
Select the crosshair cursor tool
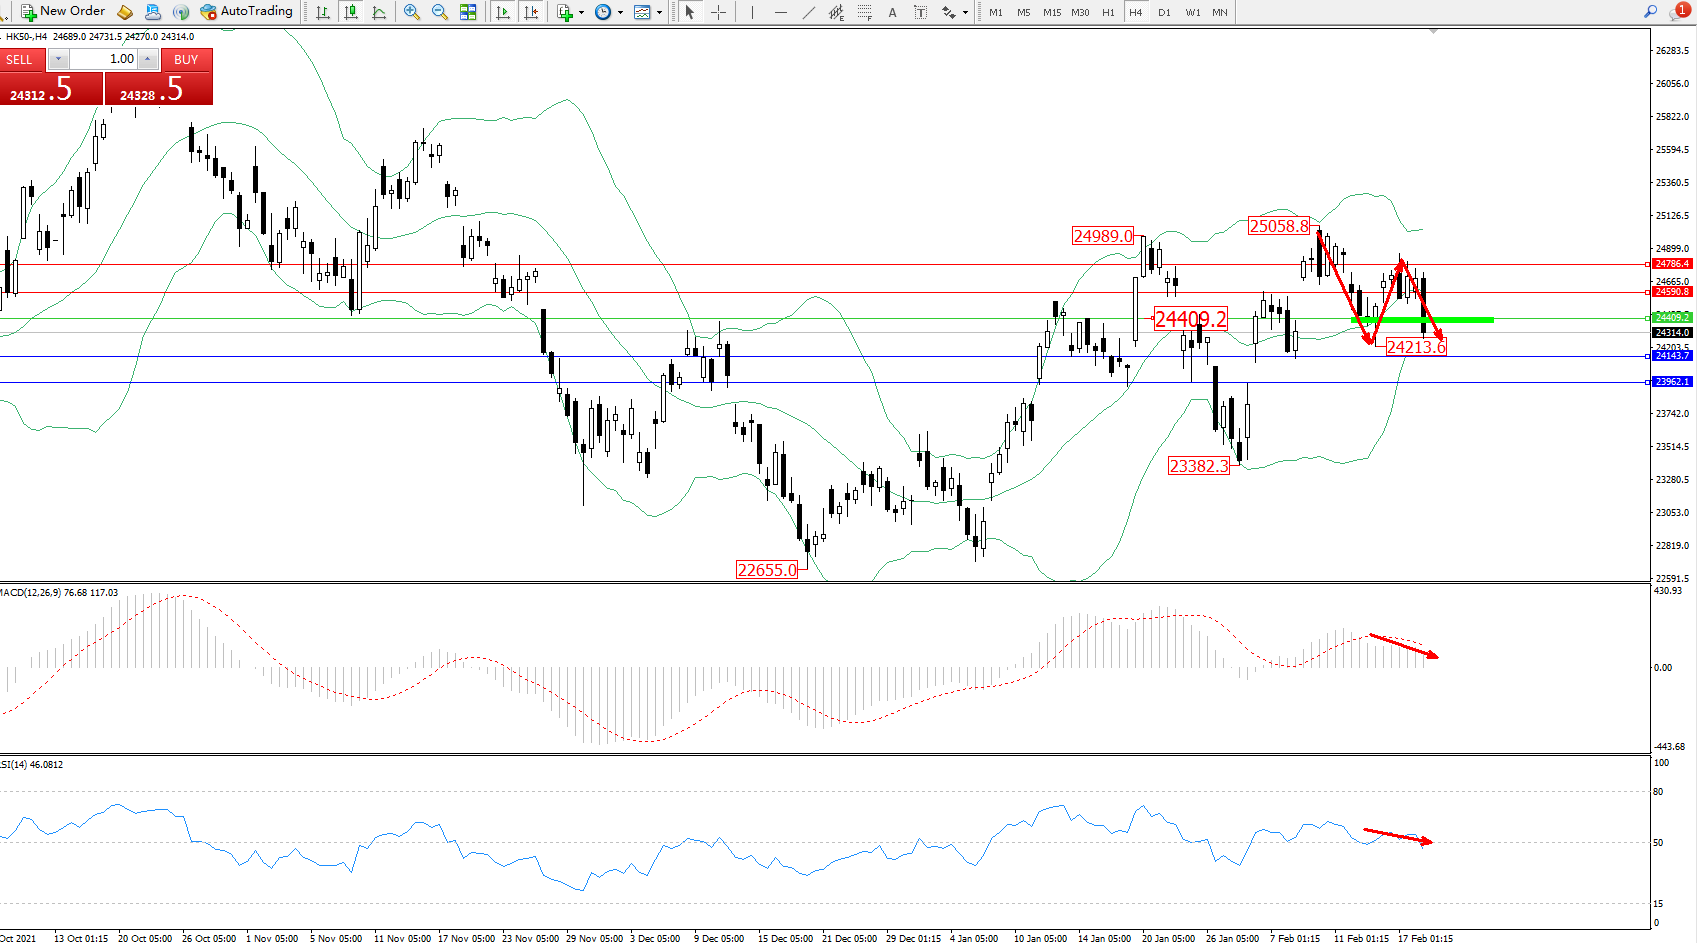coord(718,12)
